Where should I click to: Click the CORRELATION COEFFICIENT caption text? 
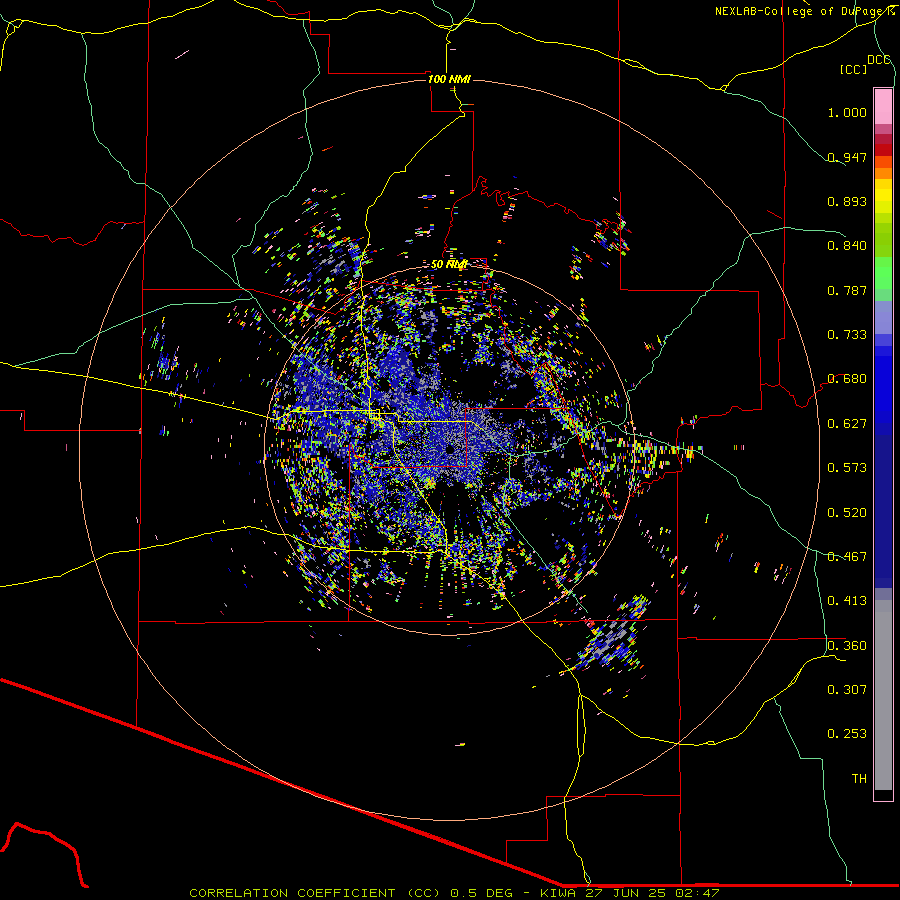[292, 893]
